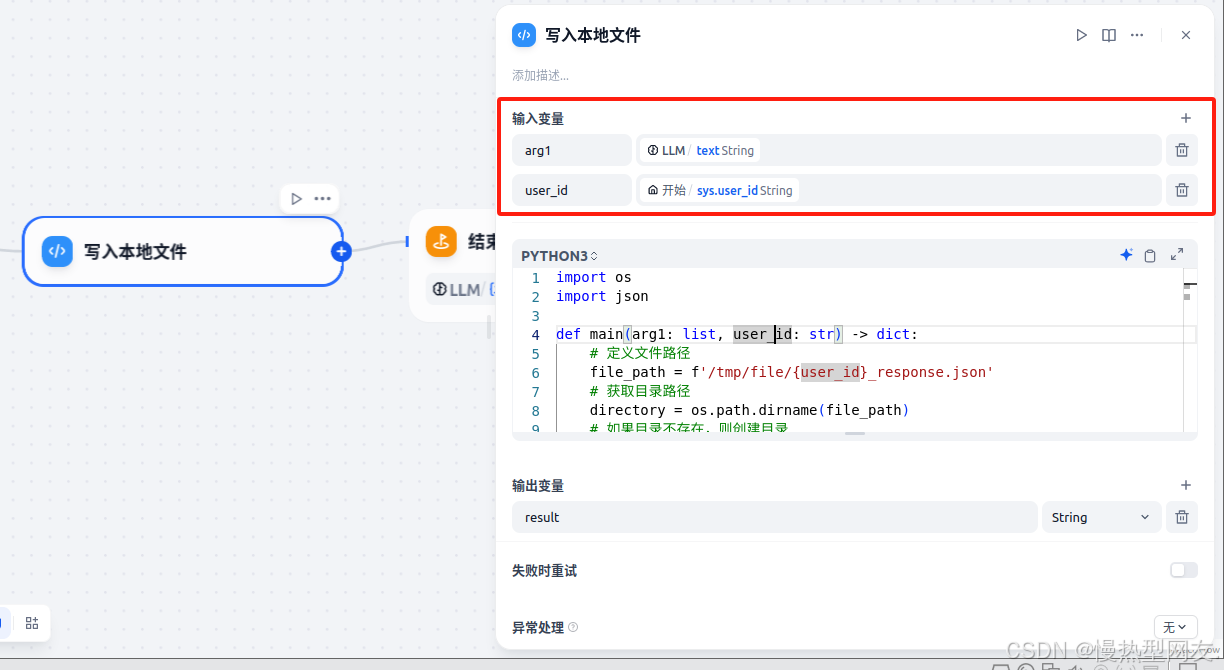The height and width of the screenshot is (670, 1224).
Task: Delete the result output variable
Action: click(x=1182, y=517)
